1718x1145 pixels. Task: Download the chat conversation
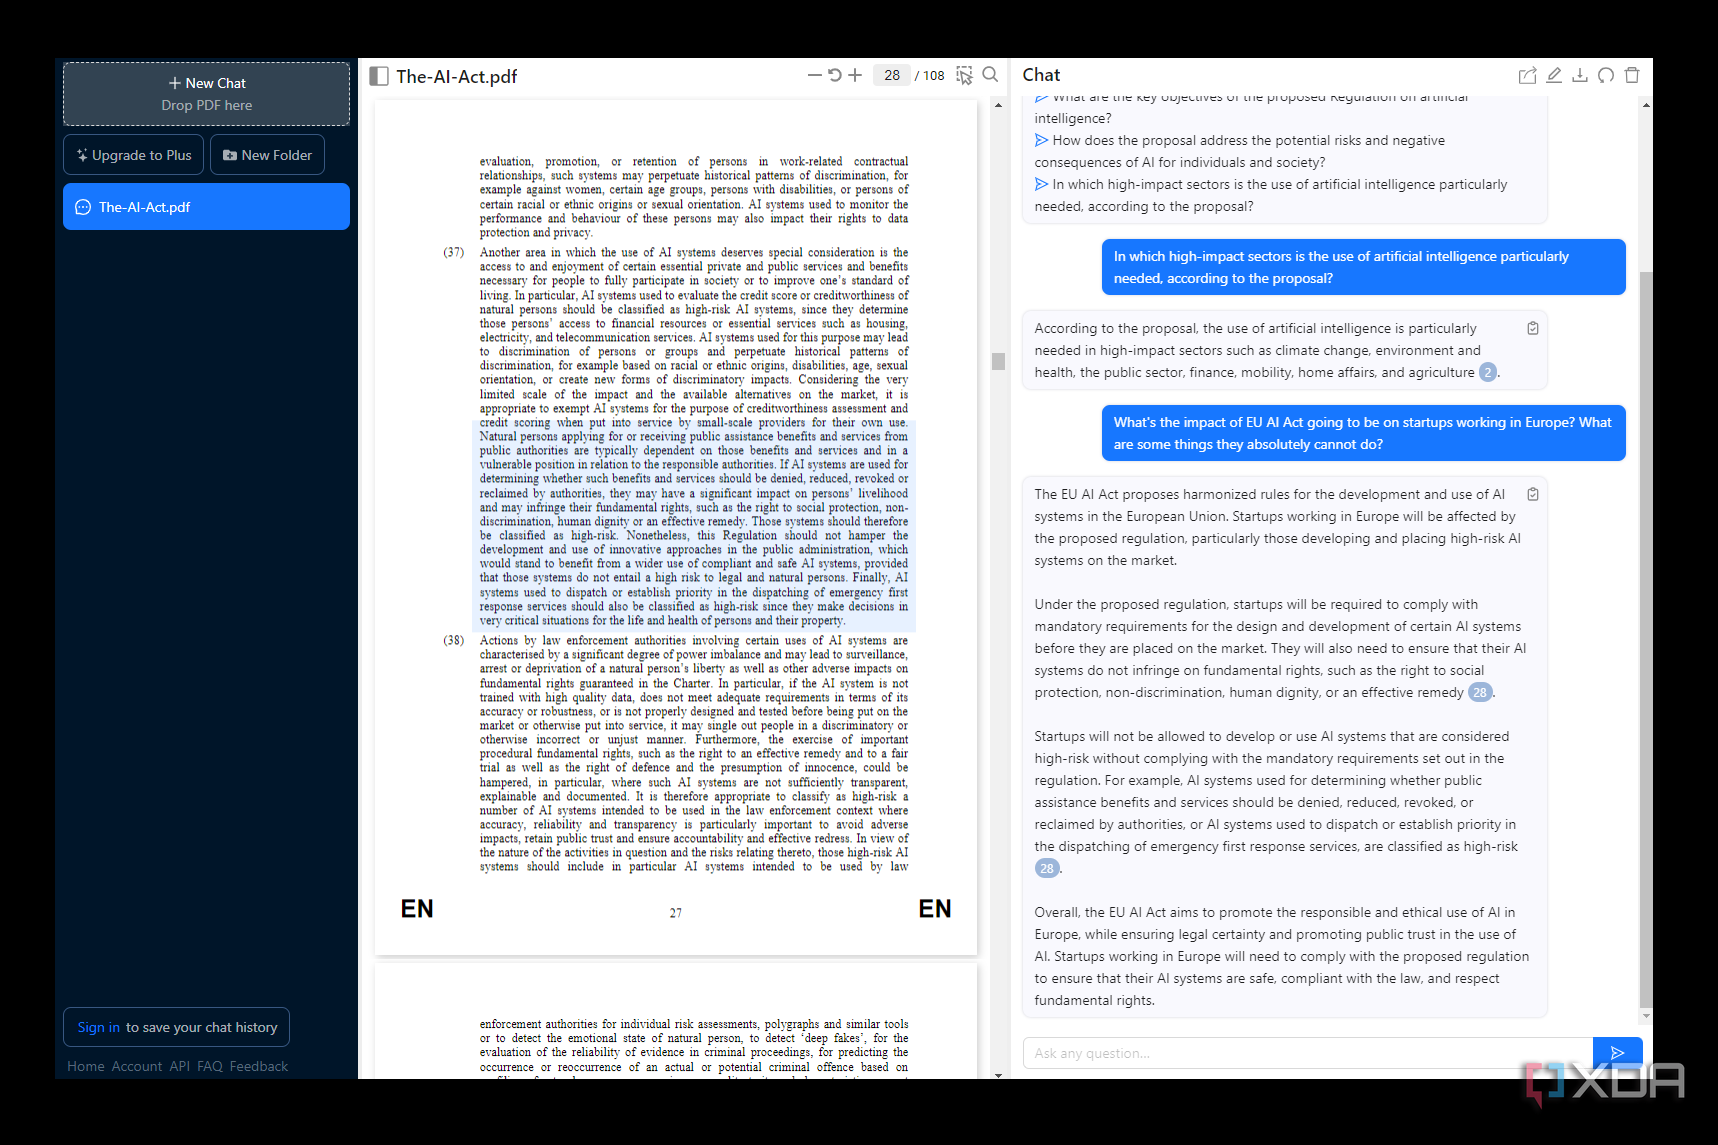[x=1580, y=75]
